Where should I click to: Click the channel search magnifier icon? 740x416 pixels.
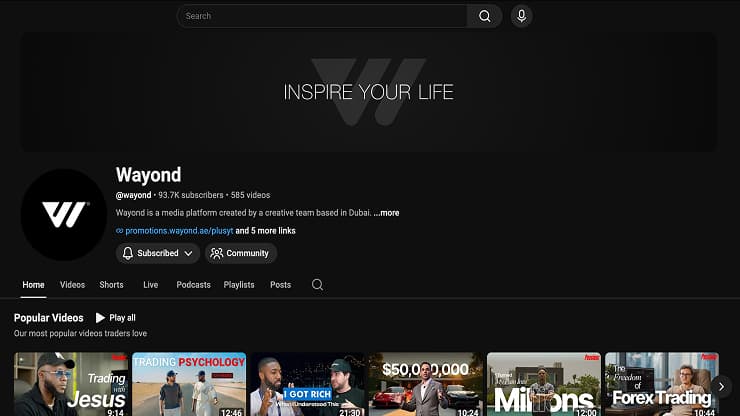(x=317, y=284)
